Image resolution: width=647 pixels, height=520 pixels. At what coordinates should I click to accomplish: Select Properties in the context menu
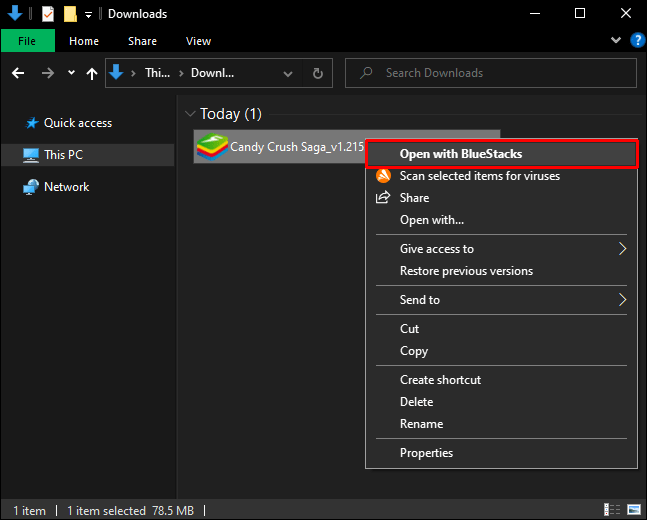tap(426, 453)
